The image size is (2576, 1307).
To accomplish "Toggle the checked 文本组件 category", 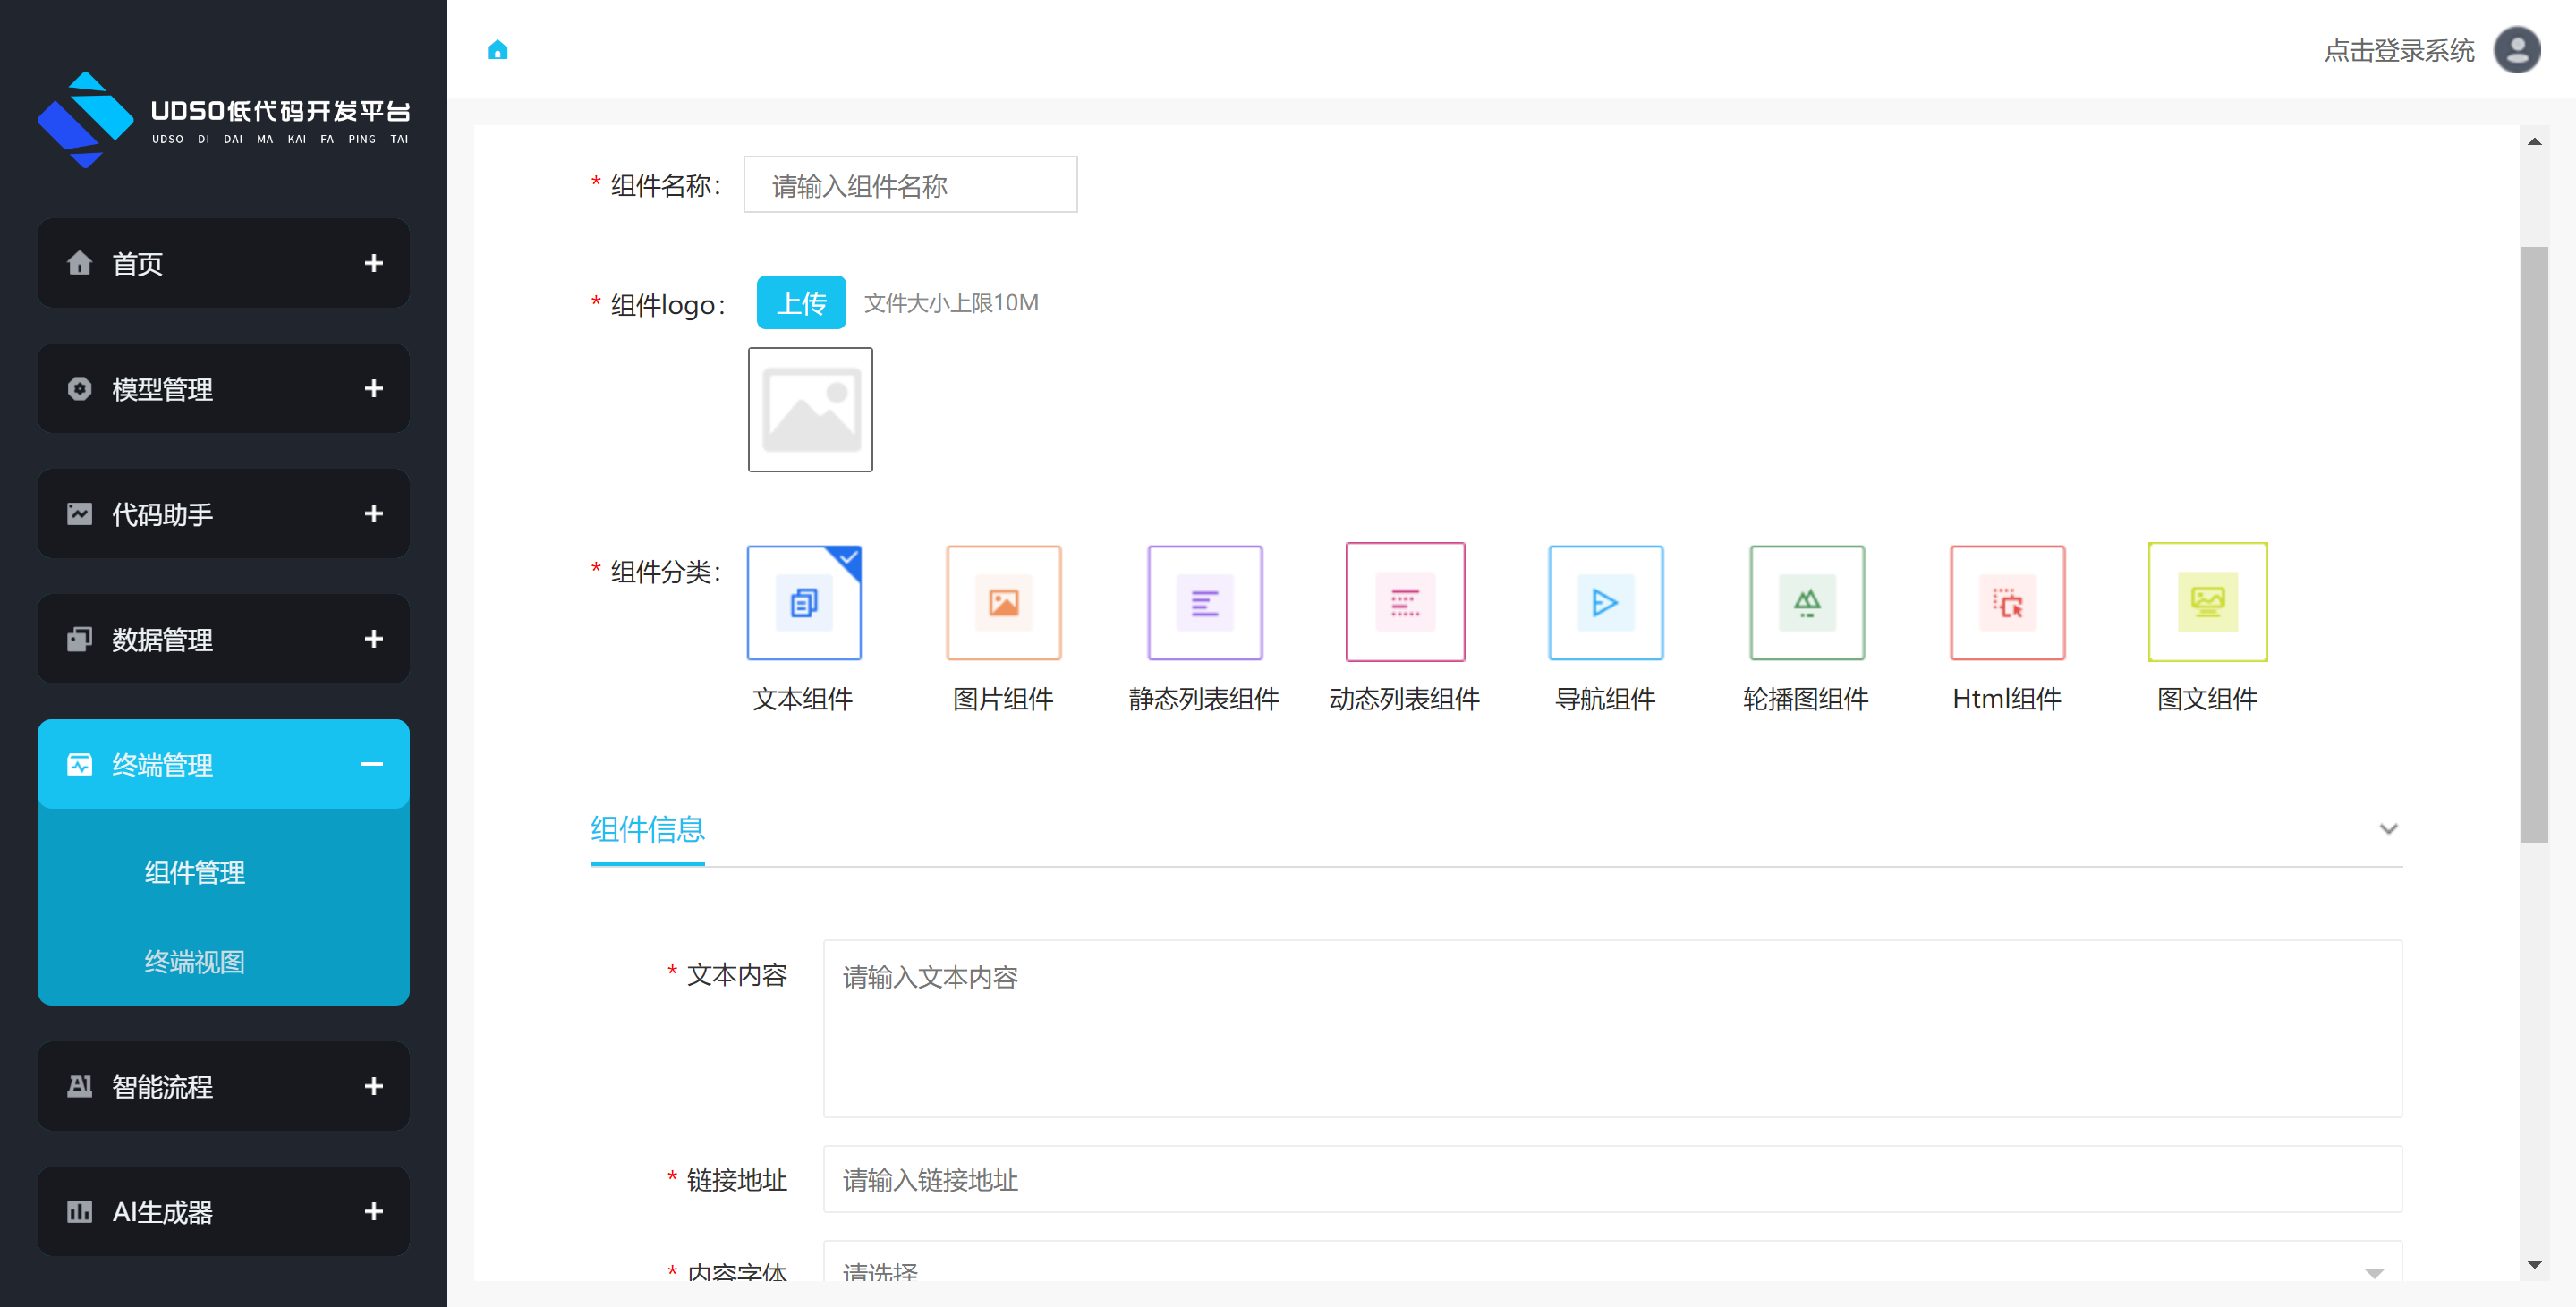I will pyautogui.click(x=803, y=602).
